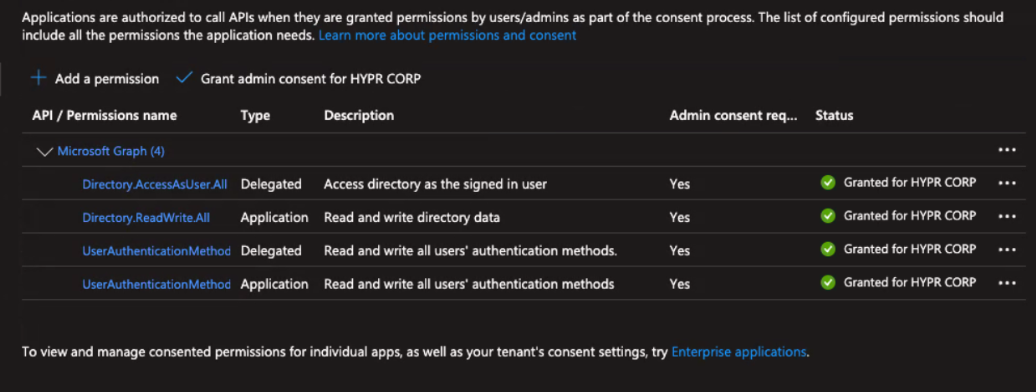1036x392 pixels.
Task: Click the checkmark icon for Grant admin consent
Action: point(184,79)
